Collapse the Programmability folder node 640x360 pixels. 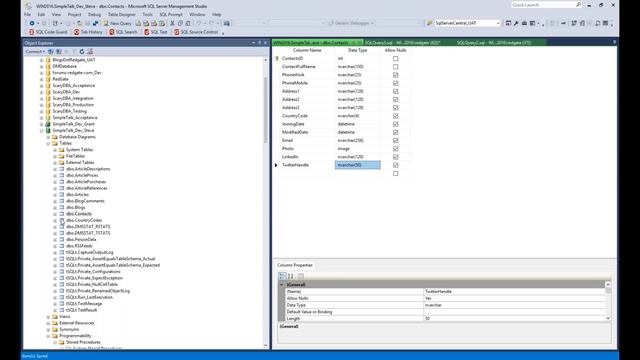coord(48,336)
